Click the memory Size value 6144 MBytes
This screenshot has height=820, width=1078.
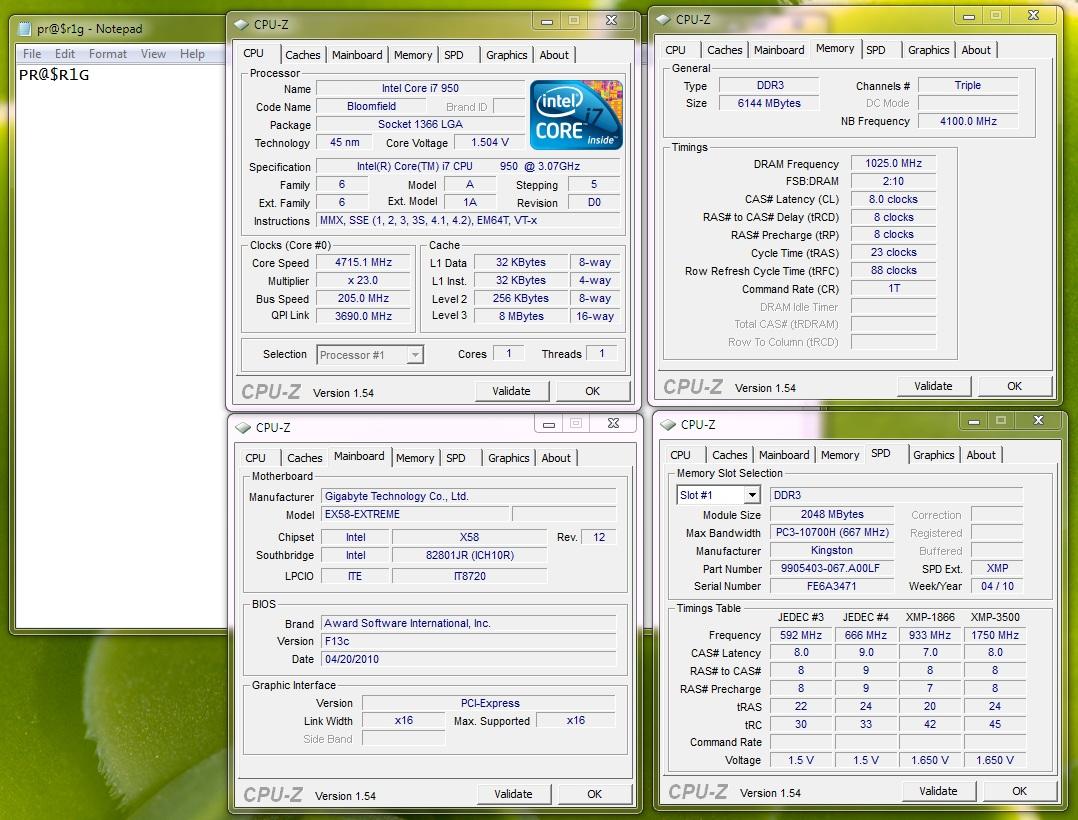click(769, 103)
